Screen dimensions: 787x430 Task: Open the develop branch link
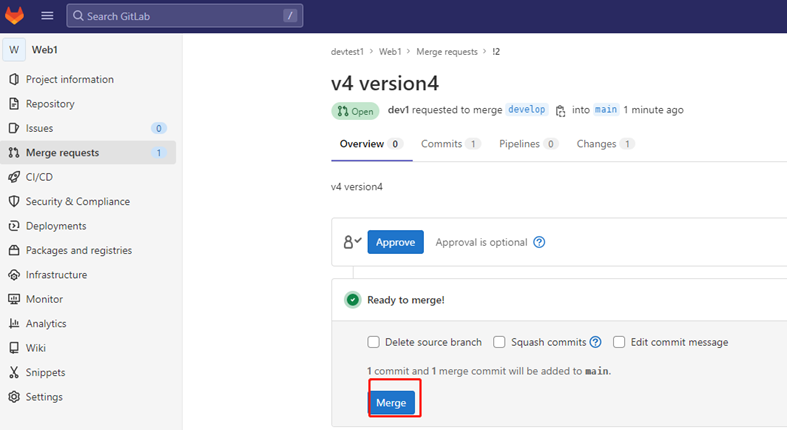click(527, 109)
